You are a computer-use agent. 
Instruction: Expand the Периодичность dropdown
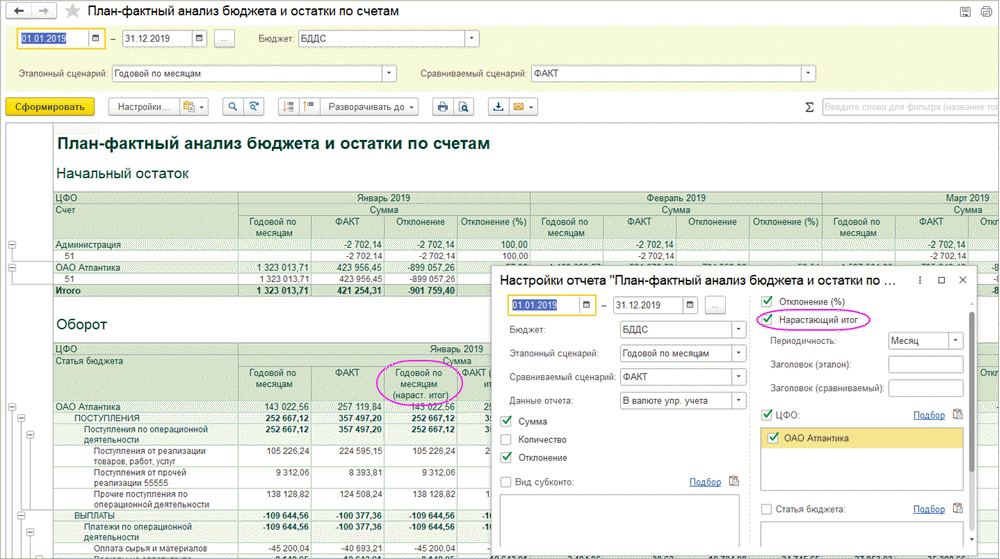click(x=957, y=340)
